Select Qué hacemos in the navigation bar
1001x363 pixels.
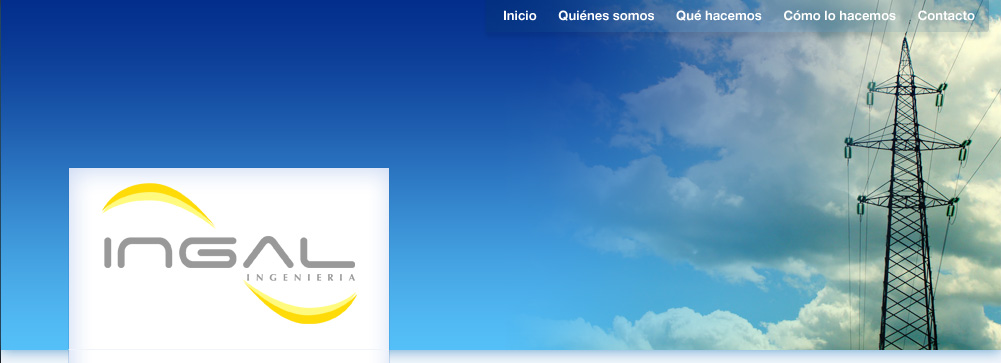coord(718,16)
